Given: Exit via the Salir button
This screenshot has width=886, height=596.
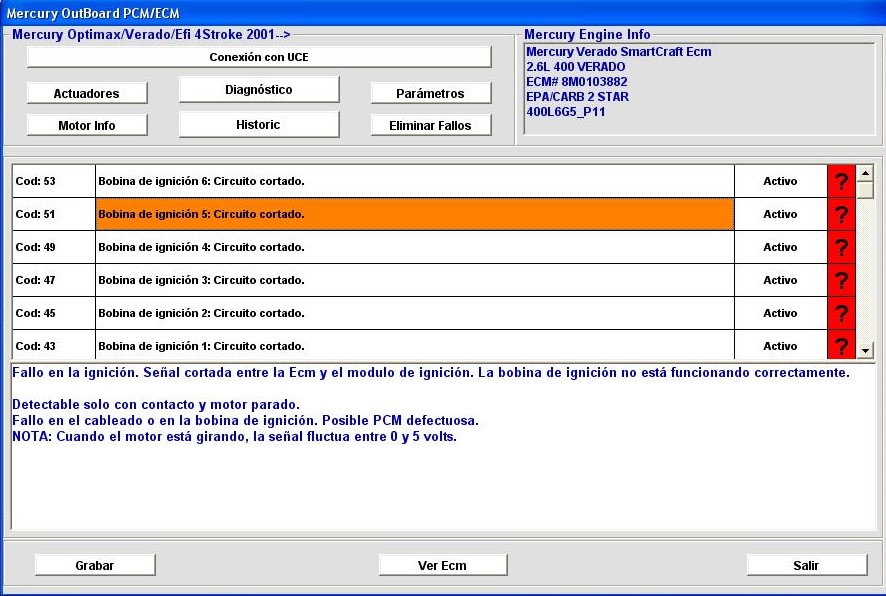Looking at the screenshot, I should 806,565.
